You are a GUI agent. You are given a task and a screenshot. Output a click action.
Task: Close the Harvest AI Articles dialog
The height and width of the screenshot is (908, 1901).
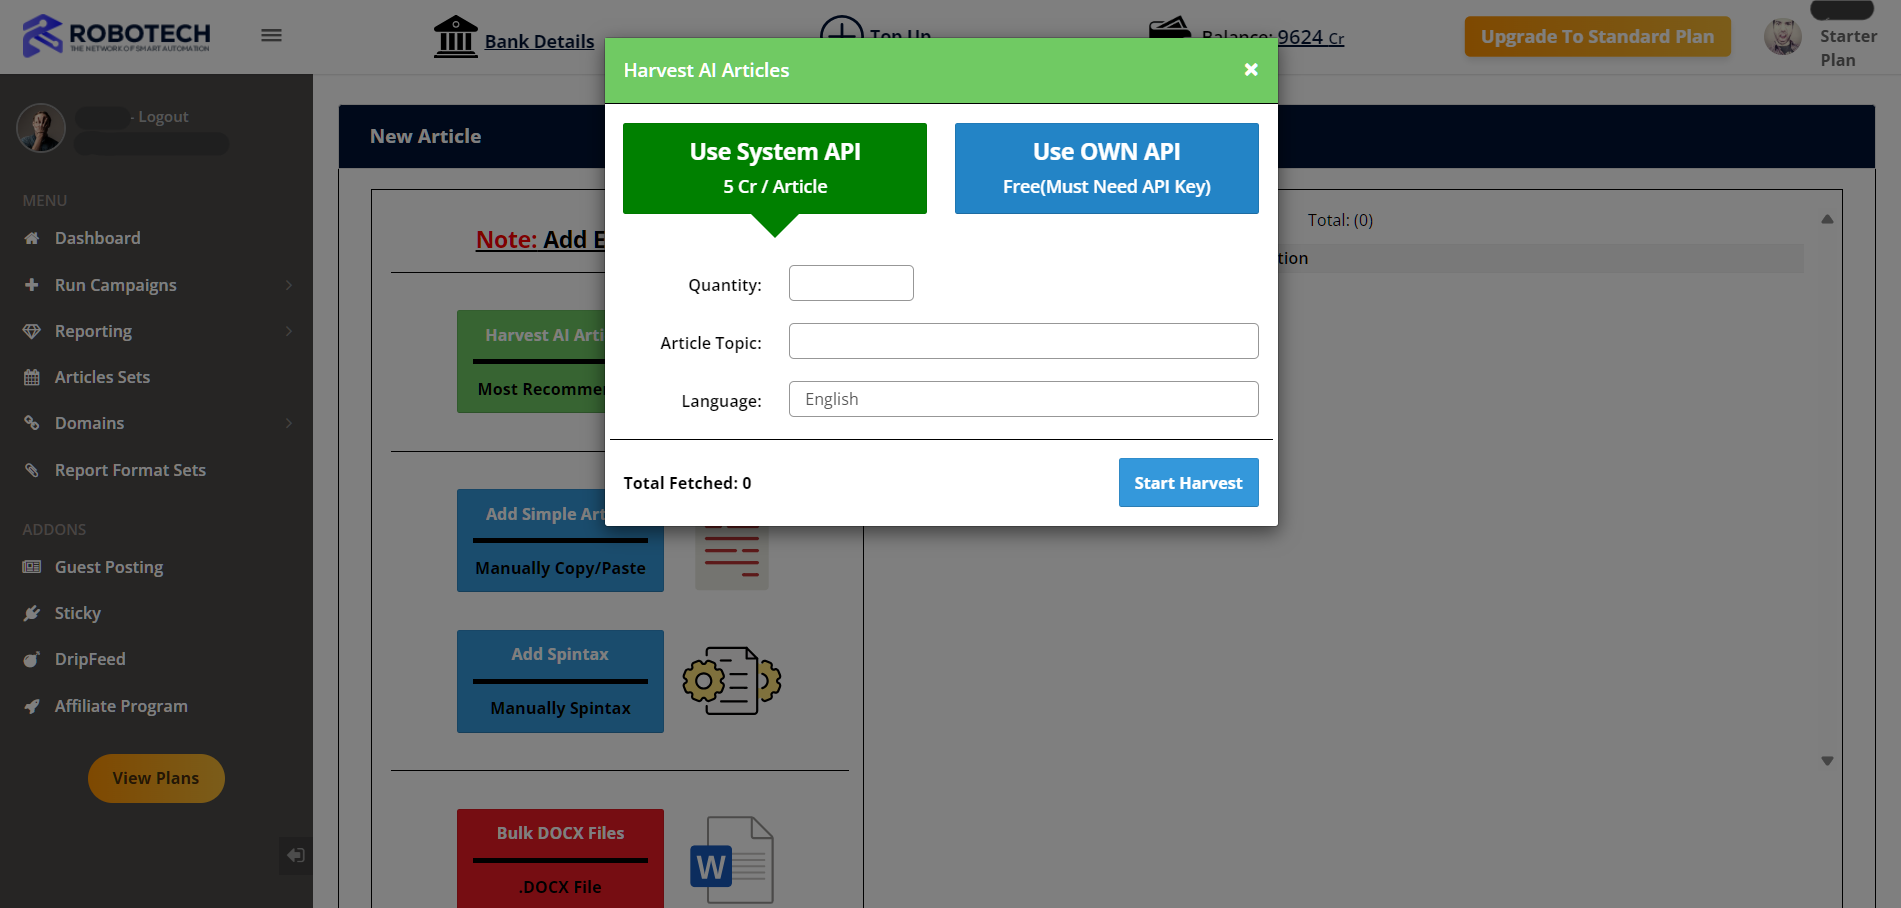tap(1250, 70)
